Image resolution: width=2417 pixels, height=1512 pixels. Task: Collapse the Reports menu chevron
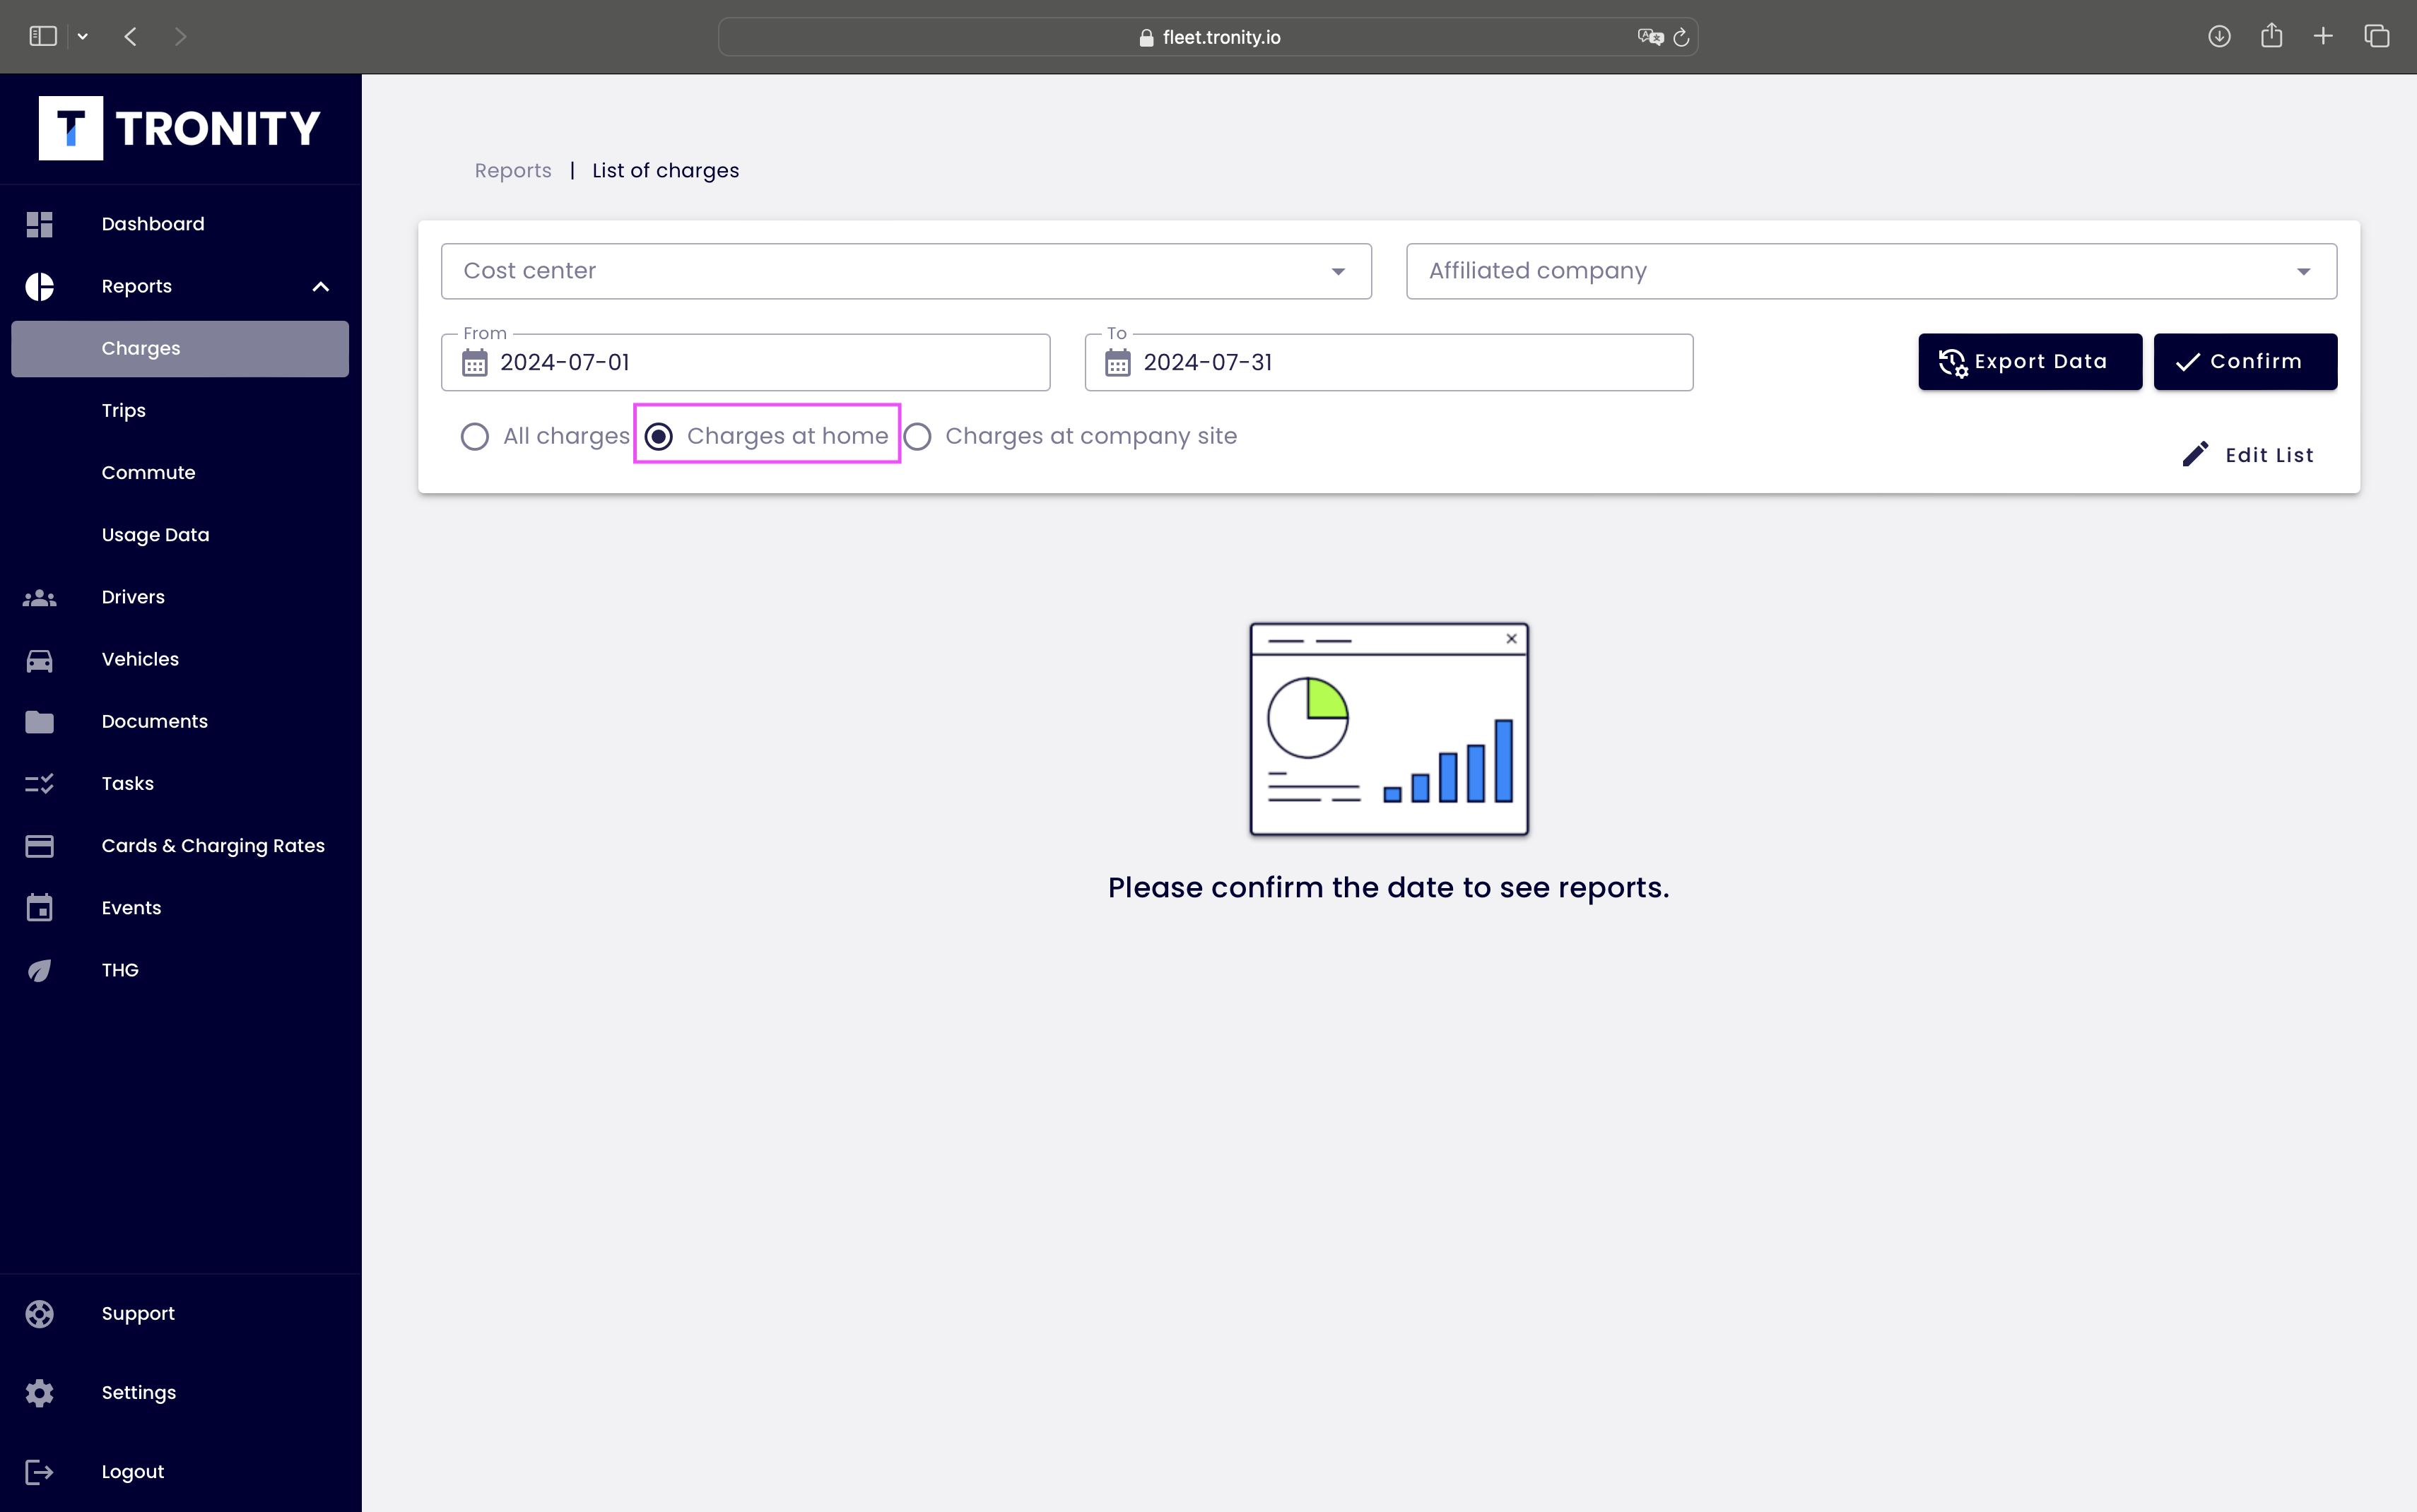320,287
